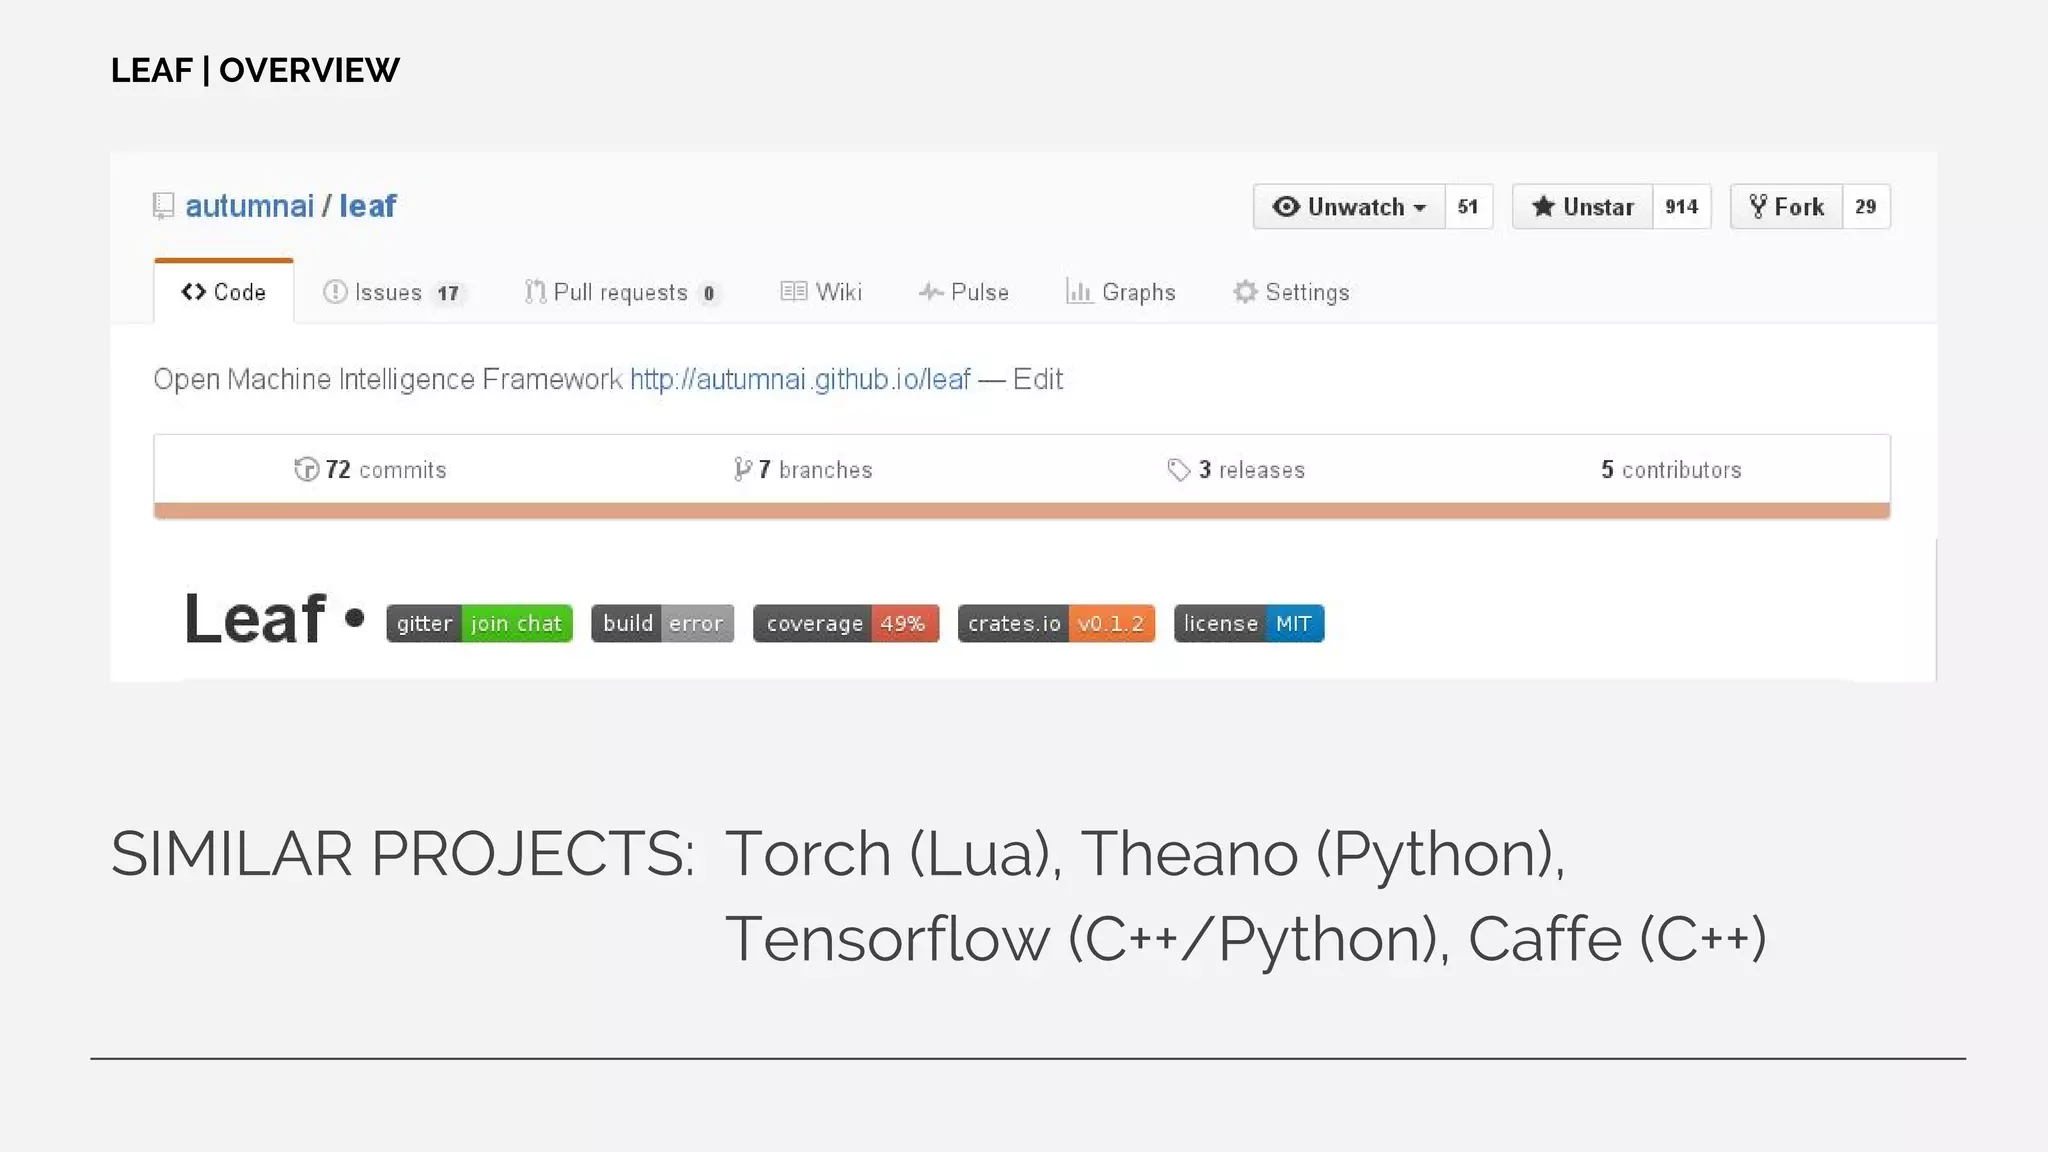Switch to the Issues tab
Image resolution: width=2048 pixels, height=1152 pixels.
(393, 292)
